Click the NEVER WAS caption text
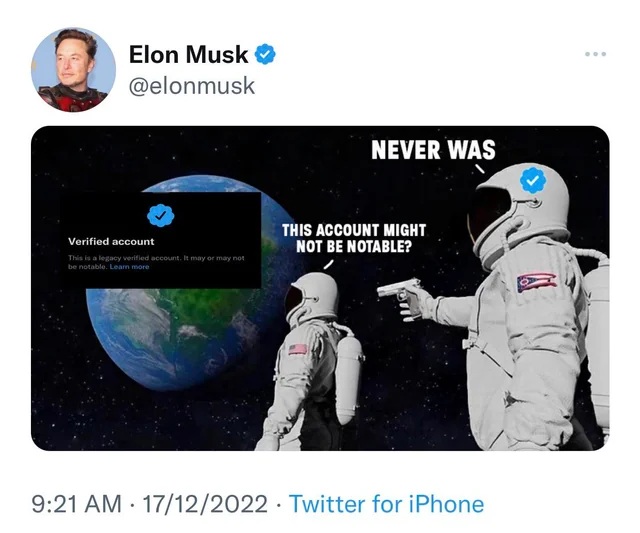The image size is (640, 533). [433, 149]
